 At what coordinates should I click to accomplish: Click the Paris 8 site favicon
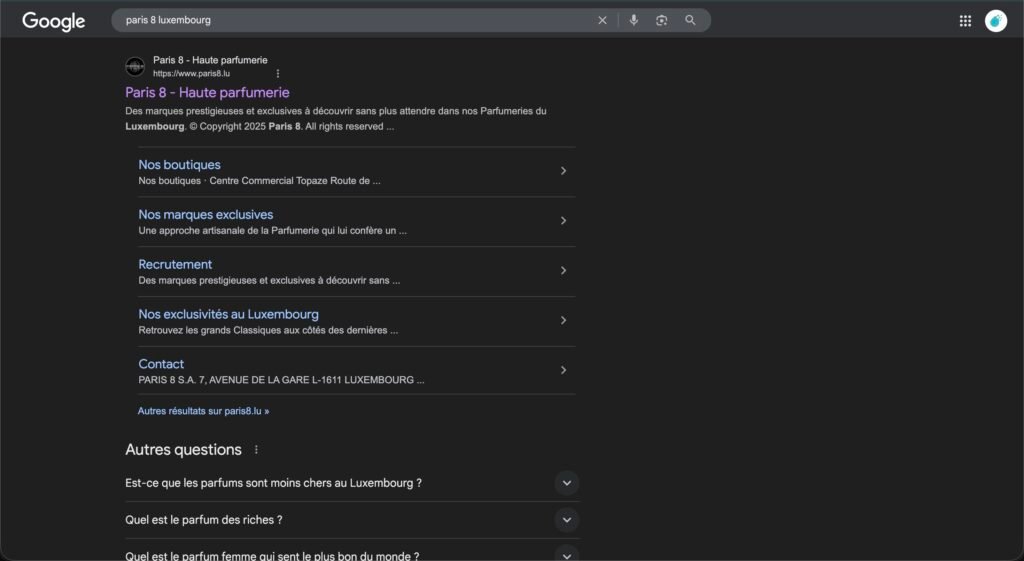135,67
